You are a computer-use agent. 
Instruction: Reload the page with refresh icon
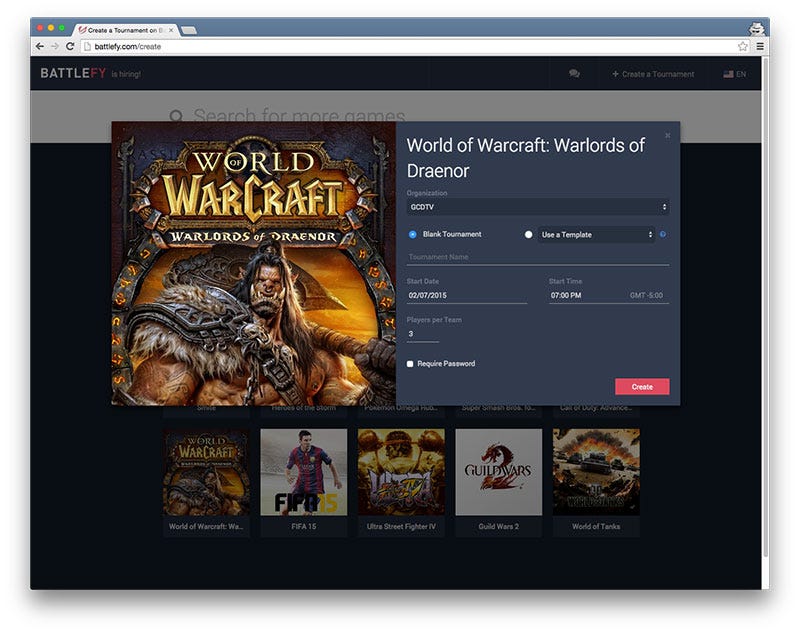coord(70,46)
